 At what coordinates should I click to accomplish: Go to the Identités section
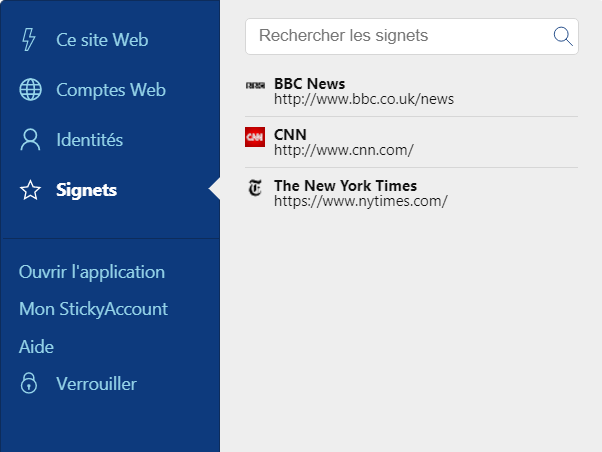click(x=89, y=140)
